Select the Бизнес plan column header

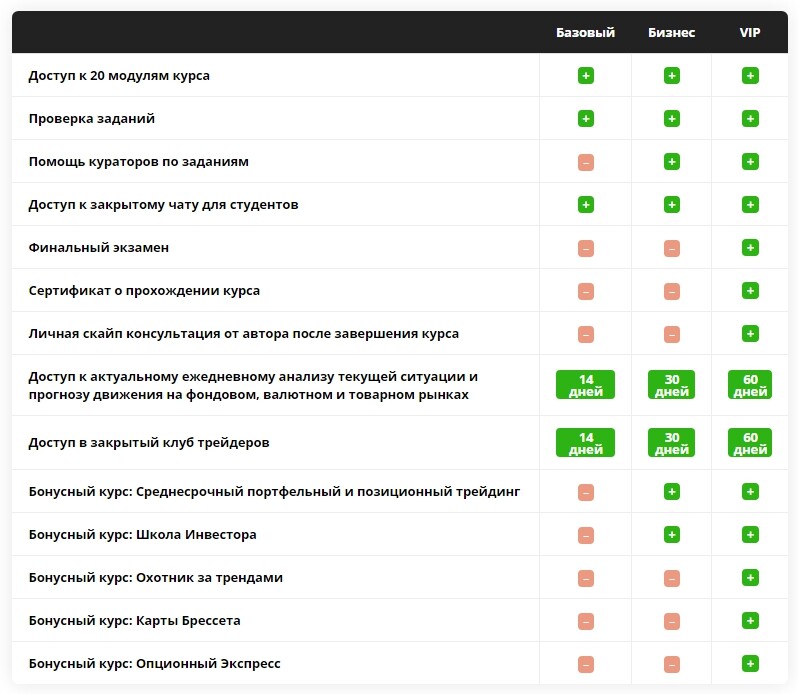[x=671, y=33]
